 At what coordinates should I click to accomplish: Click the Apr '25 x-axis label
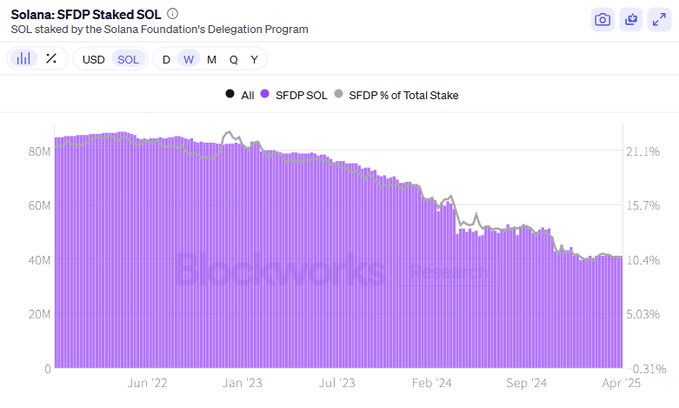[621, 383]
